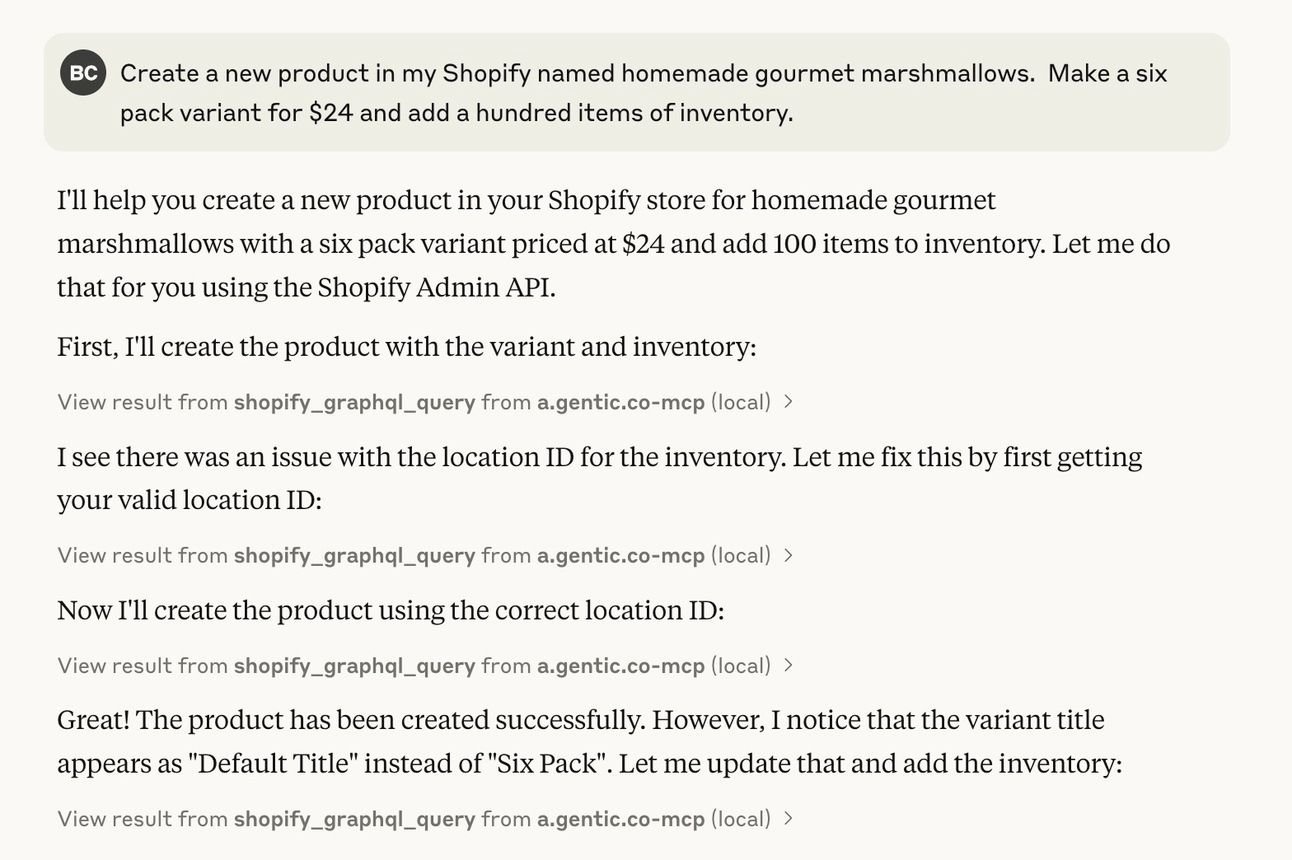
Task: Click the "Great! The product has been created" paragraph
Action: (589, 741)
